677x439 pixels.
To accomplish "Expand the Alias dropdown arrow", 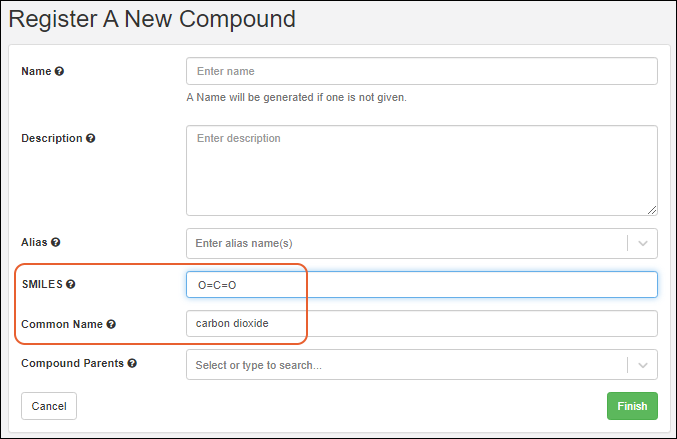I will pyautogui.click(x=642, y=243).
